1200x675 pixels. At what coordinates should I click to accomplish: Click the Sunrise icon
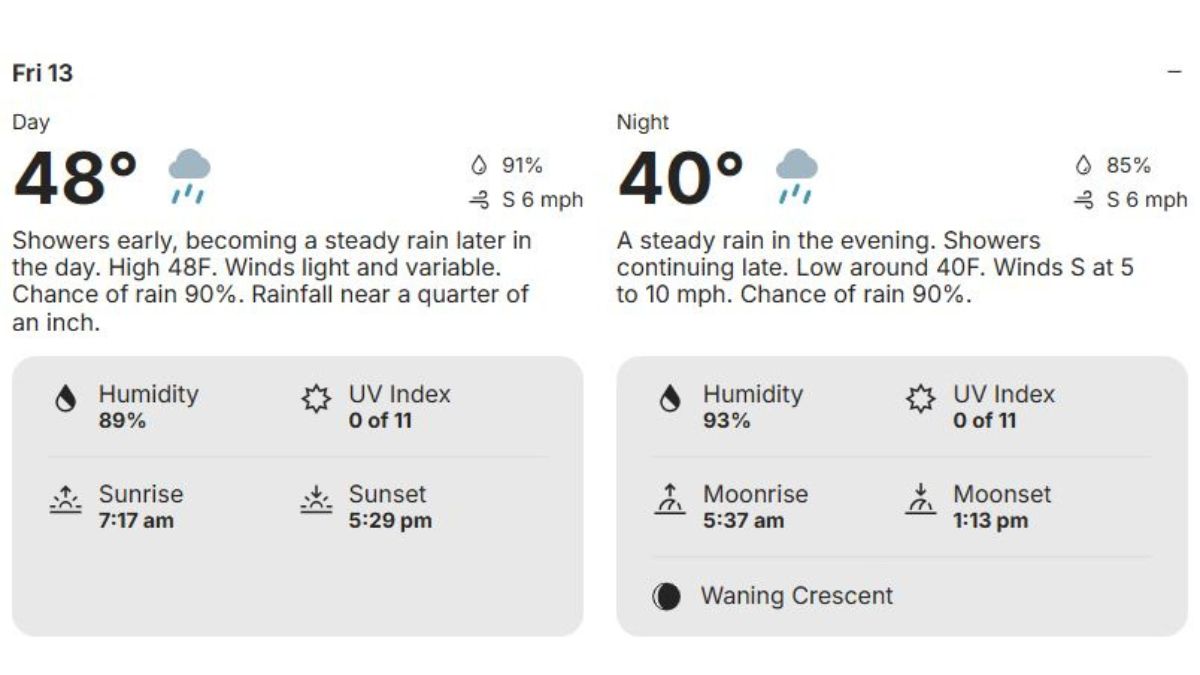pos(66,500)
